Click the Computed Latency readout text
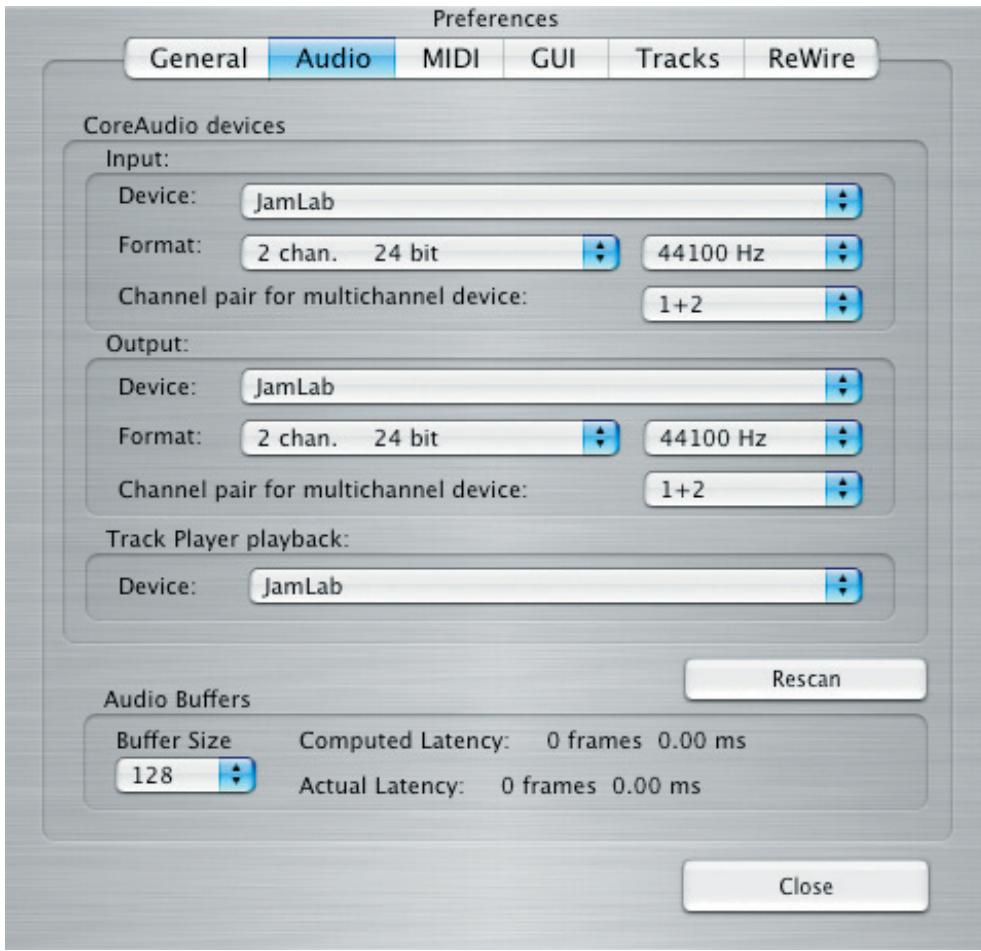The image size is (981, 951). click(x=522, y=741)
